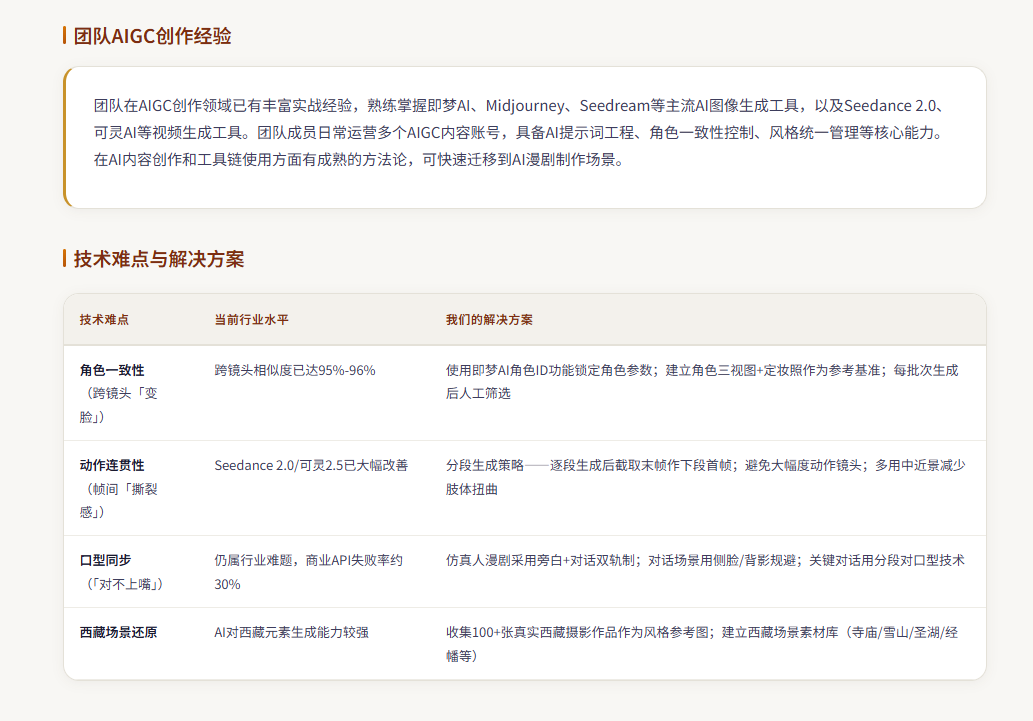Image resolution: width=1033 pixels, height=721 pixels.
Task: Click the 角色一致性 row title
Action: (112, 370)
